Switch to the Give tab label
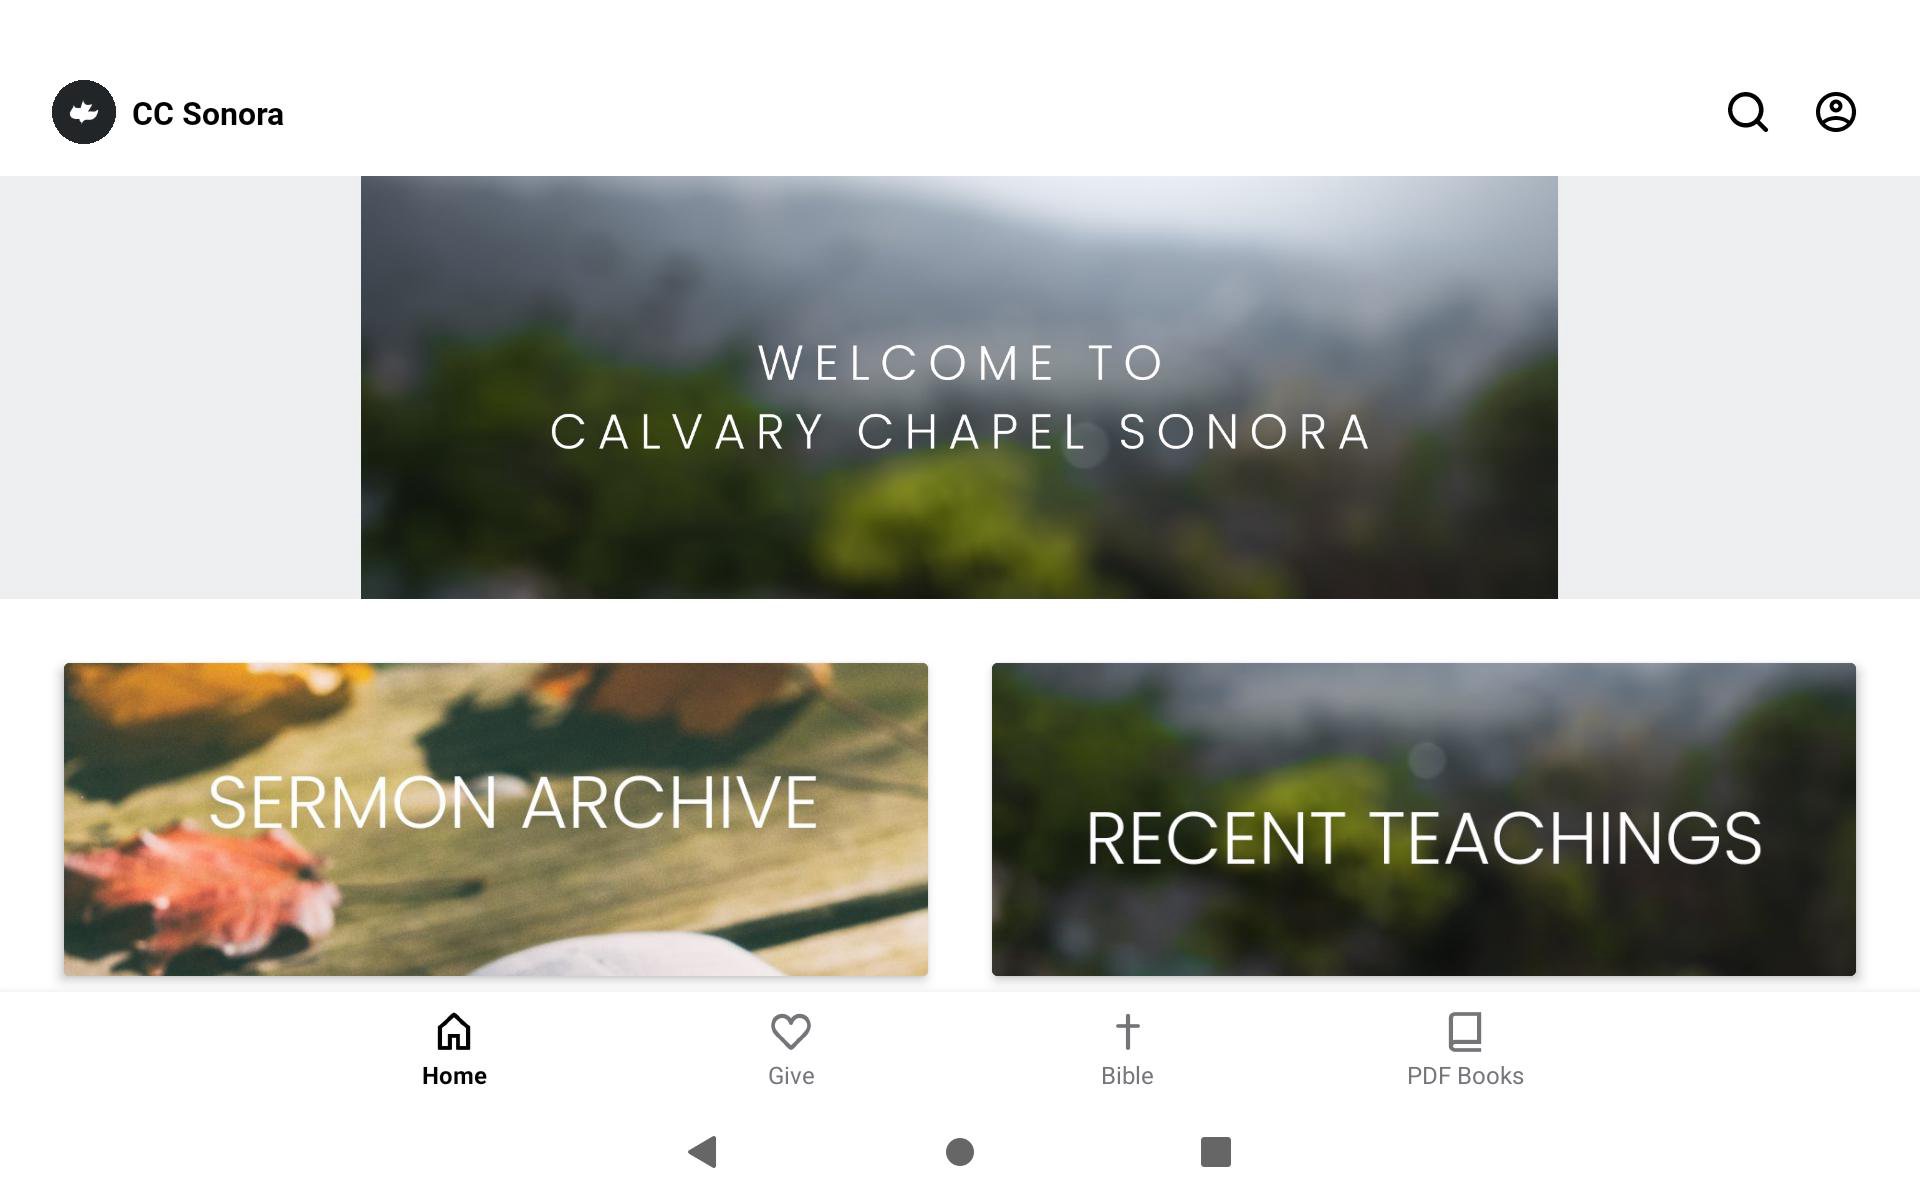Image resolution: width=1920 pixels, height=1200 pixels. [791, 1076]
